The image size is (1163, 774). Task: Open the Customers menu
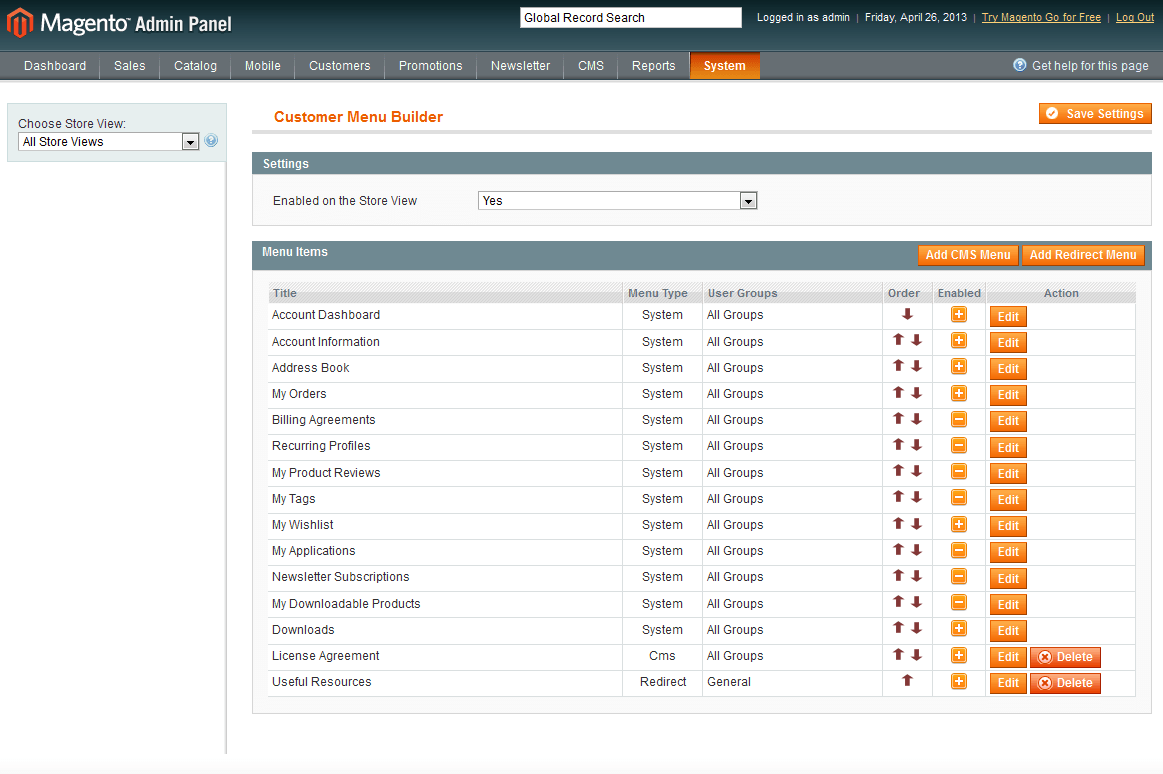[340, 66]
